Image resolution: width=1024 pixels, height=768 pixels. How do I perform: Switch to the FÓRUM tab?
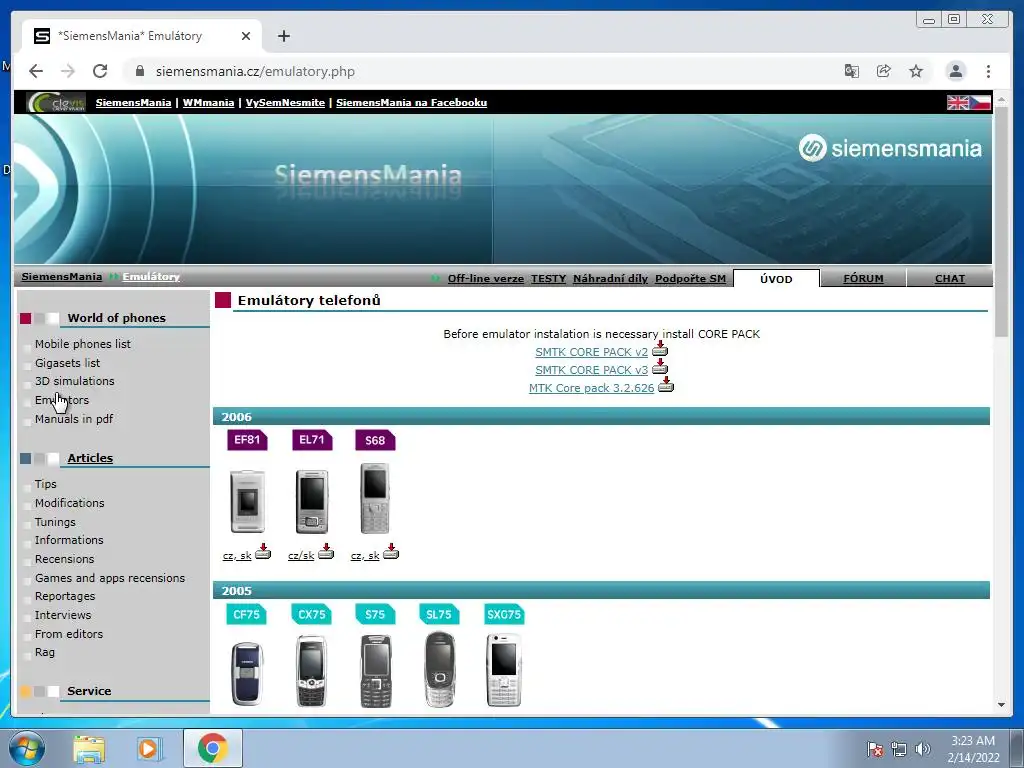click(863, 279)
